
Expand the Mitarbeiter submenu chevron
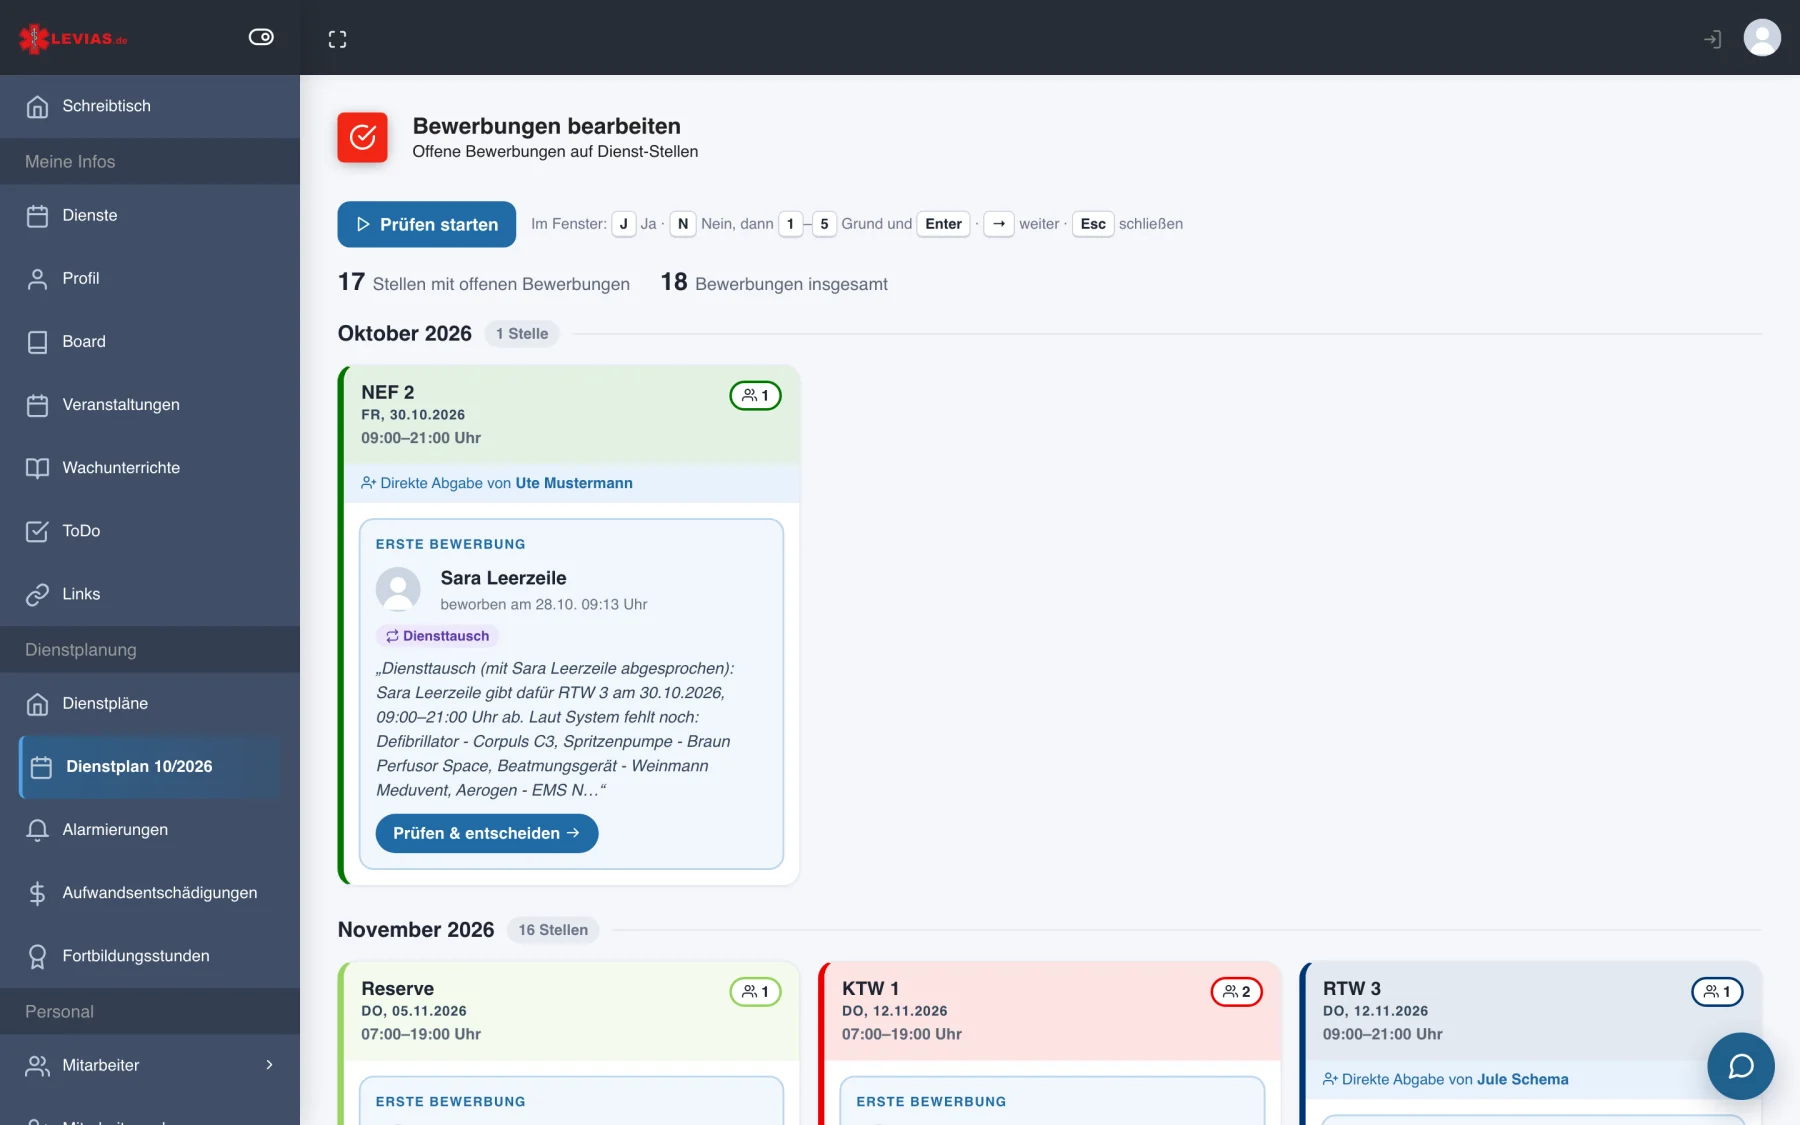269,1065
